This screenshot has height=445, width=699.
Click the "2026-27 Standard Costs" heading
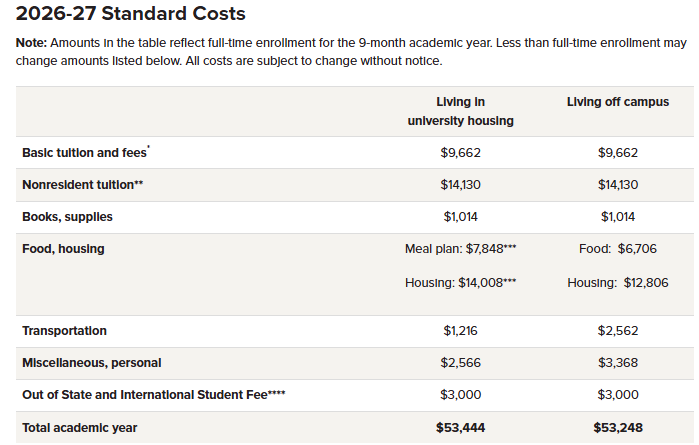point(132,14)
